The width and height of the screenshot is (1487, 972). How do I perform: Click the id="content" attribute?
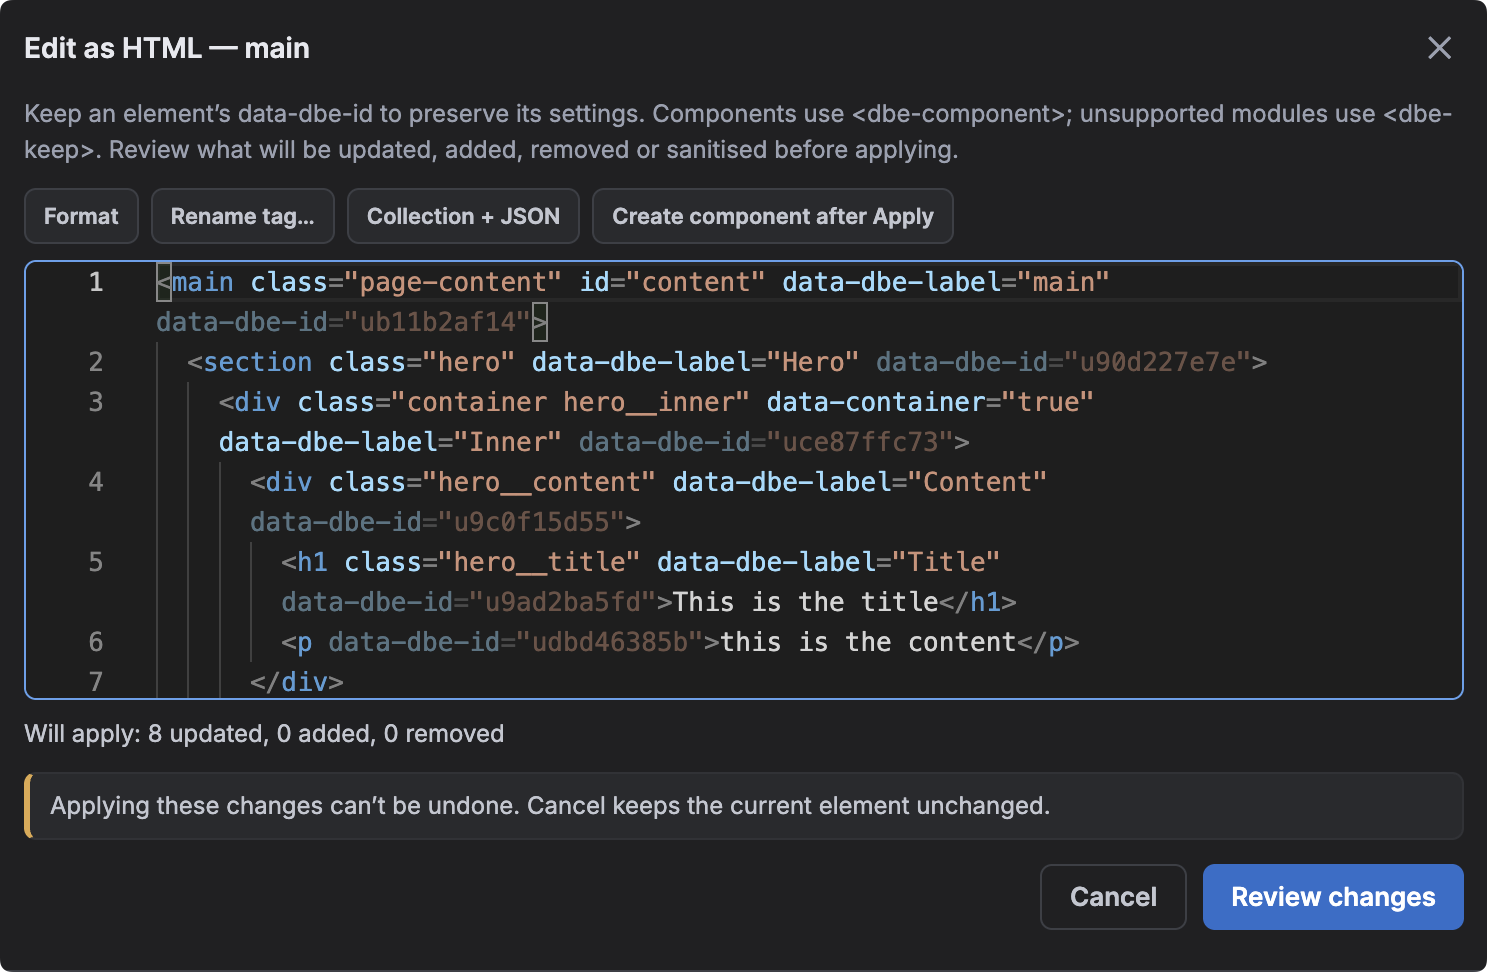673,282
